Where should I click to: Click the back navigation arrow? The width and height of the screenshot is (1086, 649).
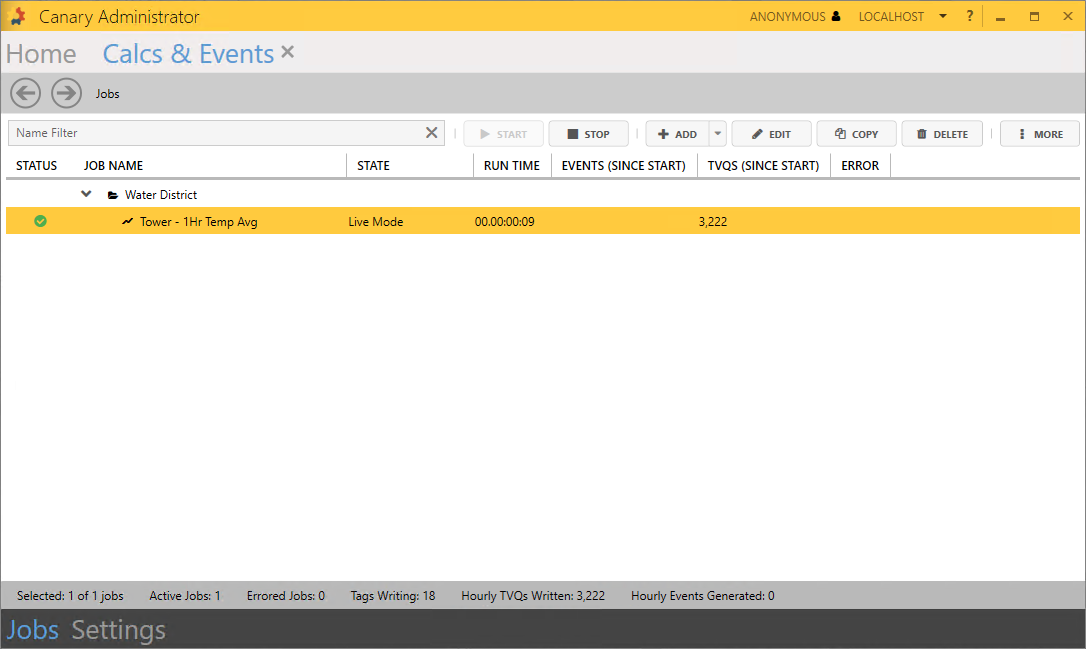coord(26,93)
